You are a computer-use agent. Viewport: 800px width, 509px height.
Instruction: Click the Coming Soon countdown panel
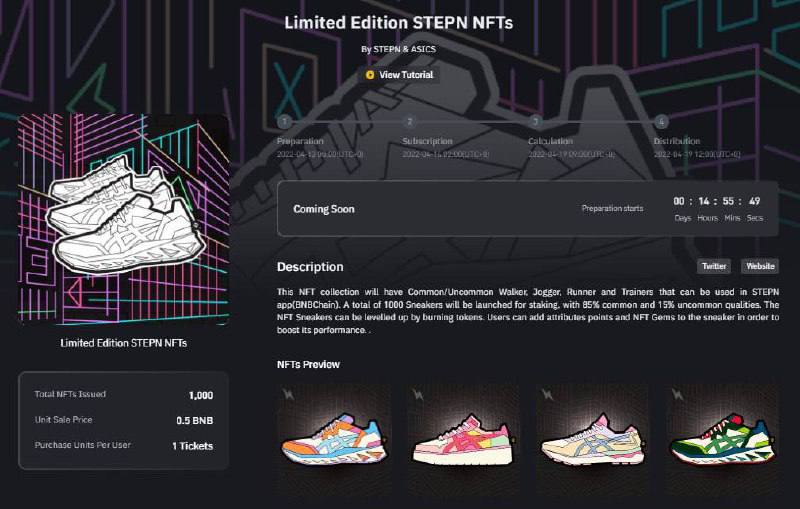click(x=528, y=209)
